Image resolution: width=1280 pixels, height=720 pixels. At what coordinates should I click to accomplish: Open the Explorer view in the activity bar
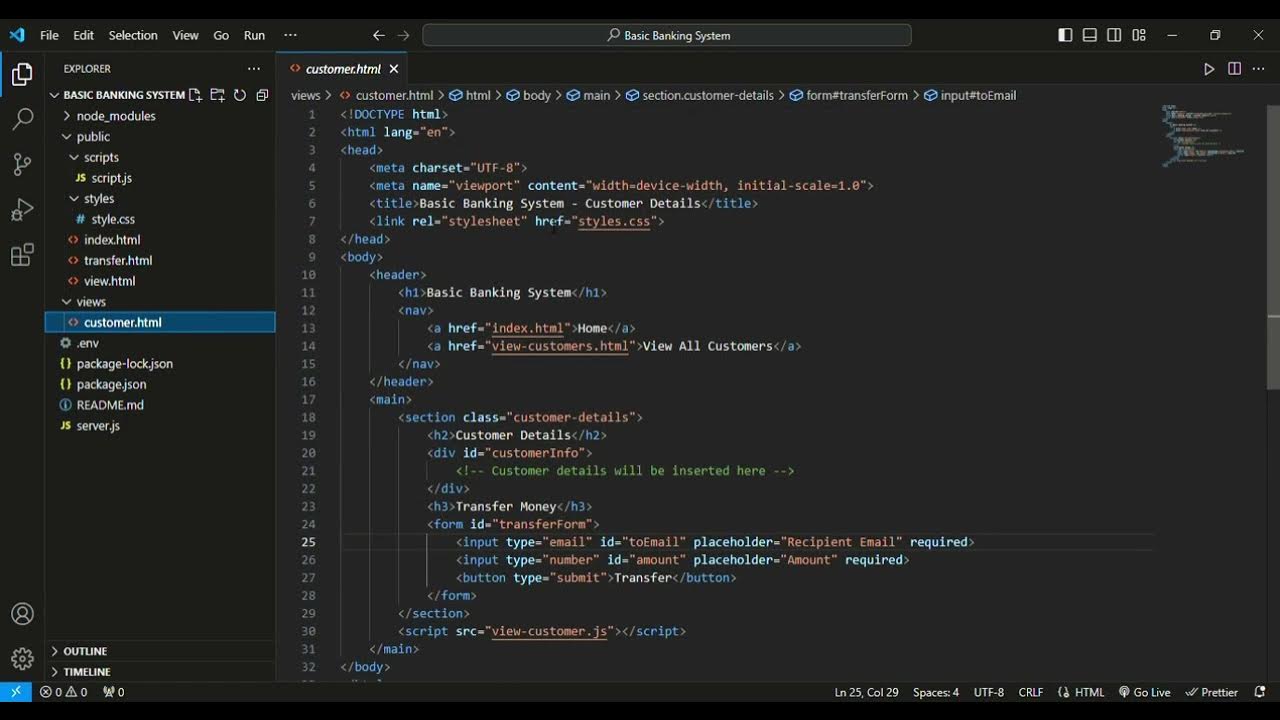tap(22, 75)
